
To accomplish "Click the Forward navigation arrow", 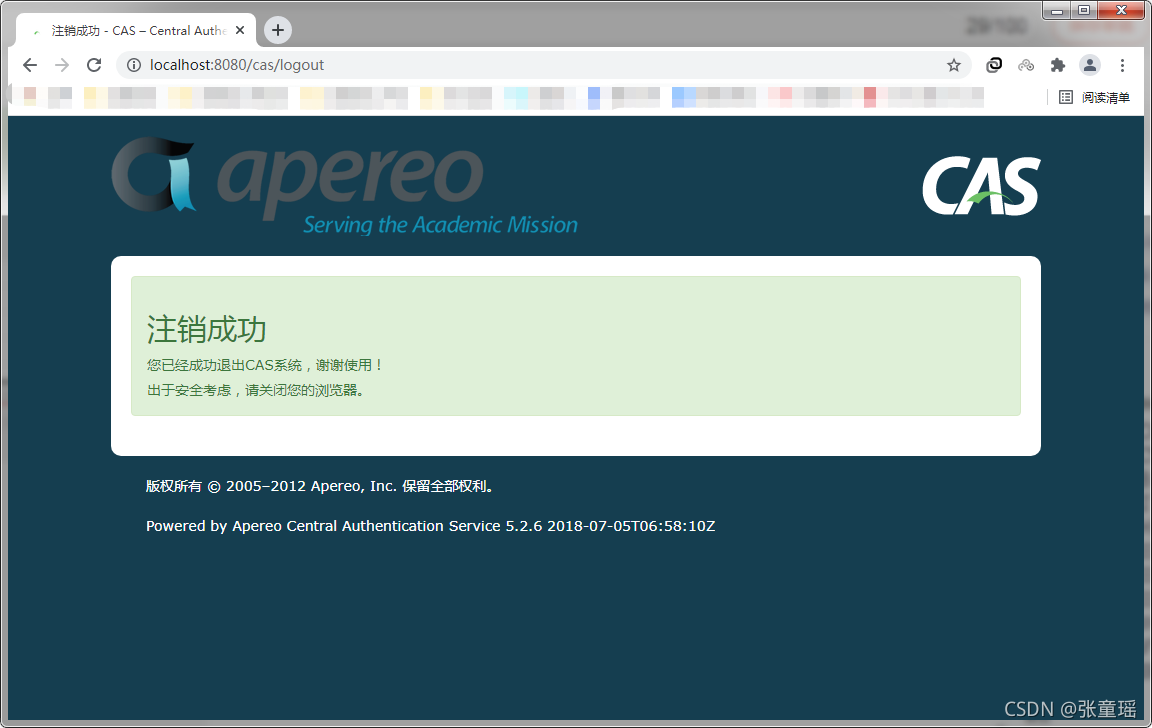I will point(62,65).
